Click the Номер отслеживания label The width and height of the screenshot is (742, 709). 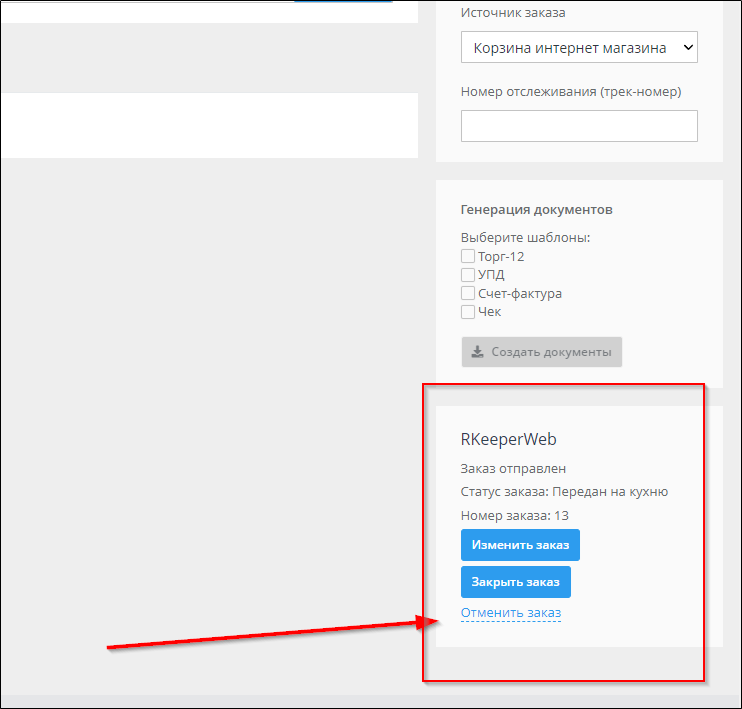coord(570,92)
